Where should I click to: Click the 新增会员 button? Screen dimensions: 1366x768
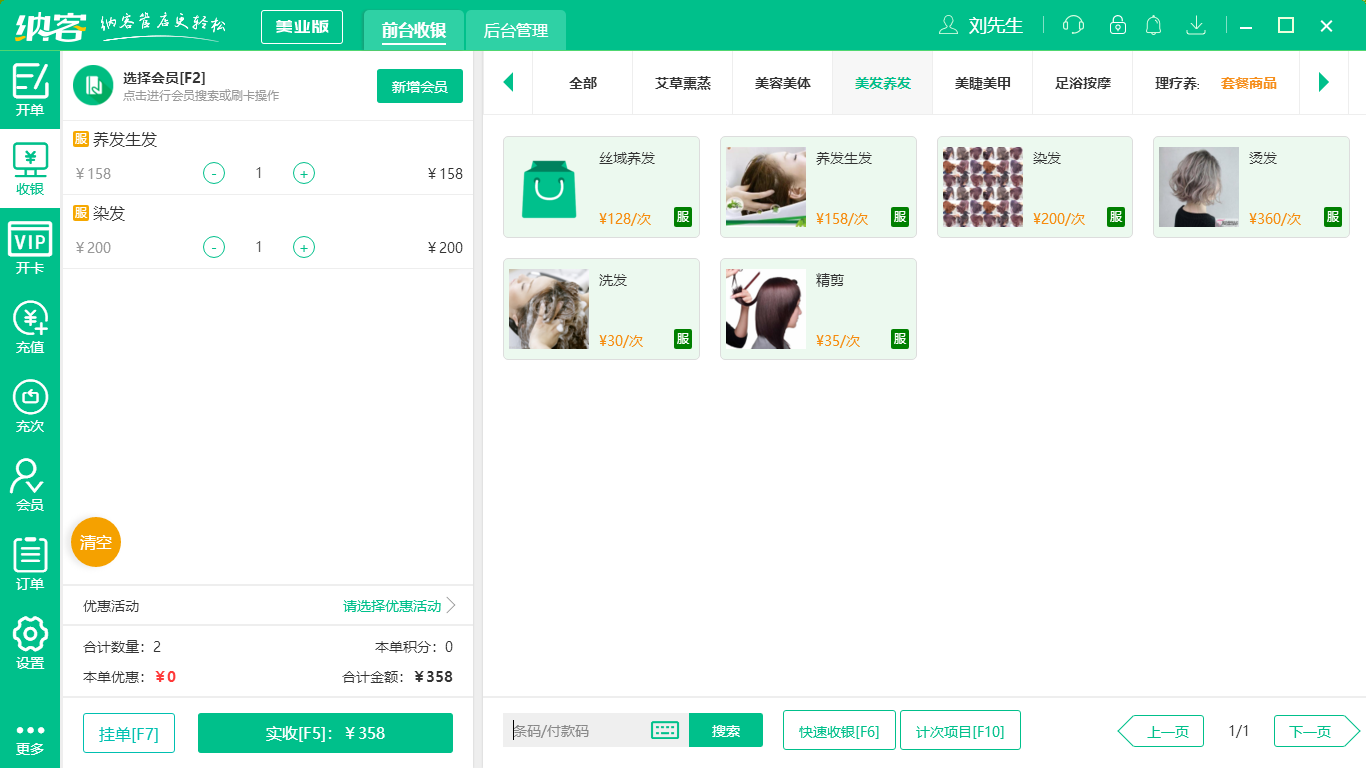(x=419, y=87)
